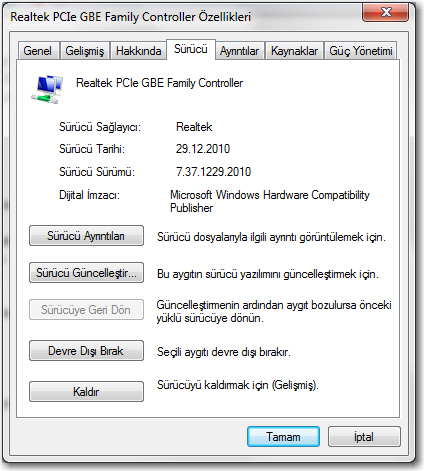
Task: Click the driver version 7.37.1229.2010
Action: pyautogui.click(x=213, y=172)
